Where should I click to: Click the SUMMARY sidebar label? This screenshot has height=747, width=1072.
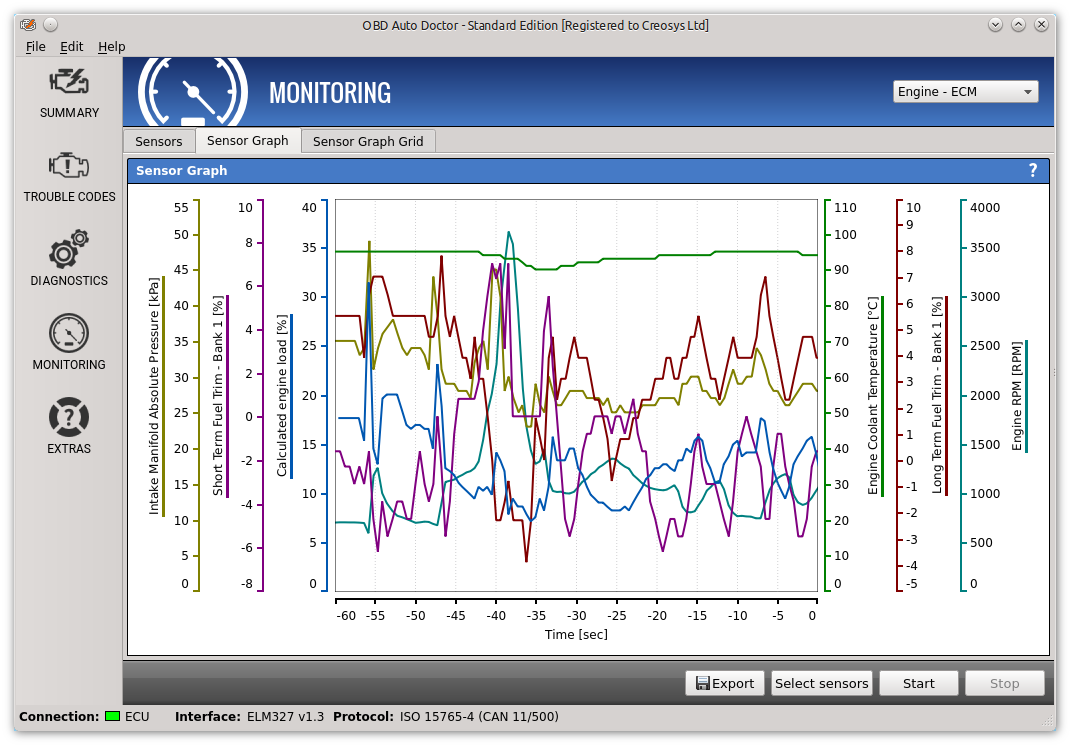69,113
